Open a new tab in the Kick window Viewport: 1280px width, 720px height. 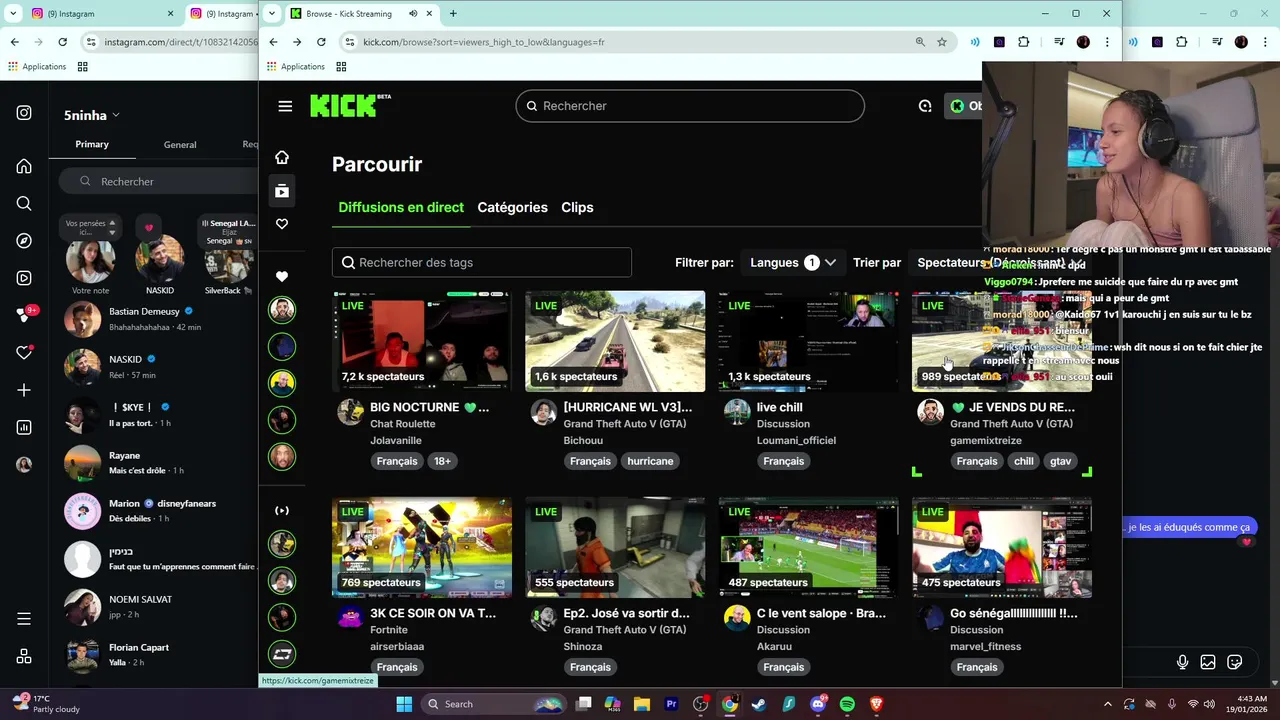453,14
